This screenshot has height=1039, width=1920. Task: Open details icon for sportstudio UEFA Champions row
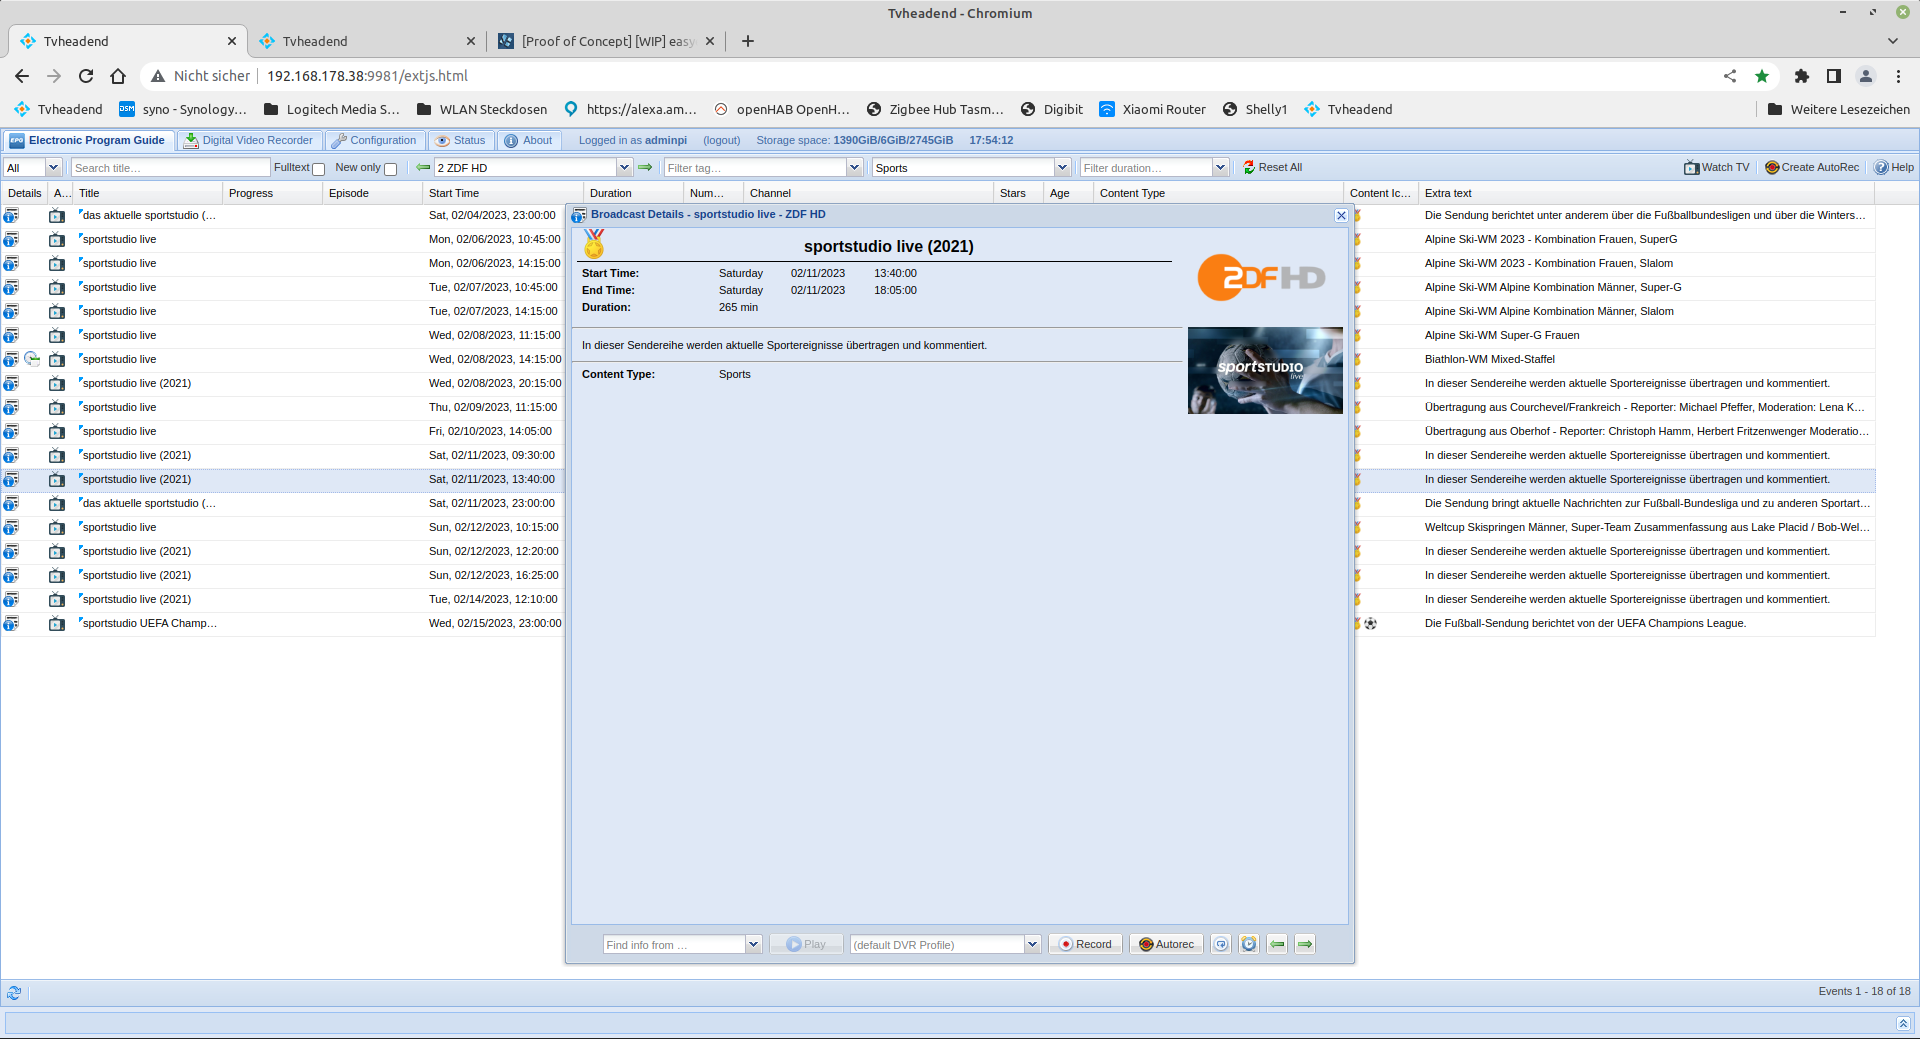pyautogui.click(x=11, y=624)
